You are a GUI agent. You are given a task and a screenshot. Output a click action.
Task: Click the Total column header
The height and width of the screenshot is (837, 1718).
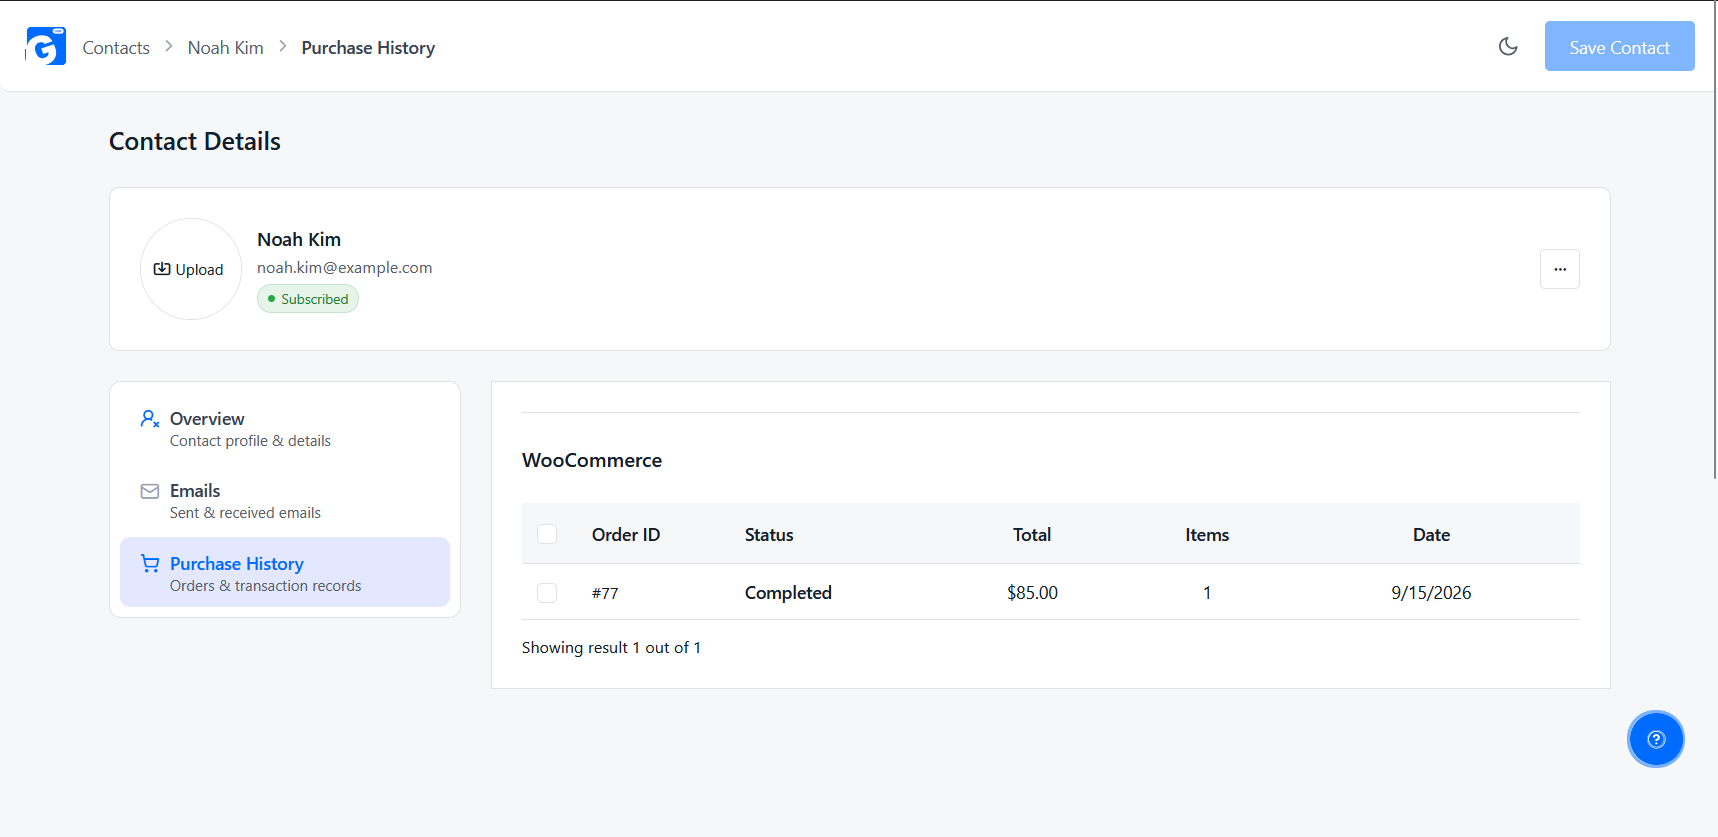1032,535
